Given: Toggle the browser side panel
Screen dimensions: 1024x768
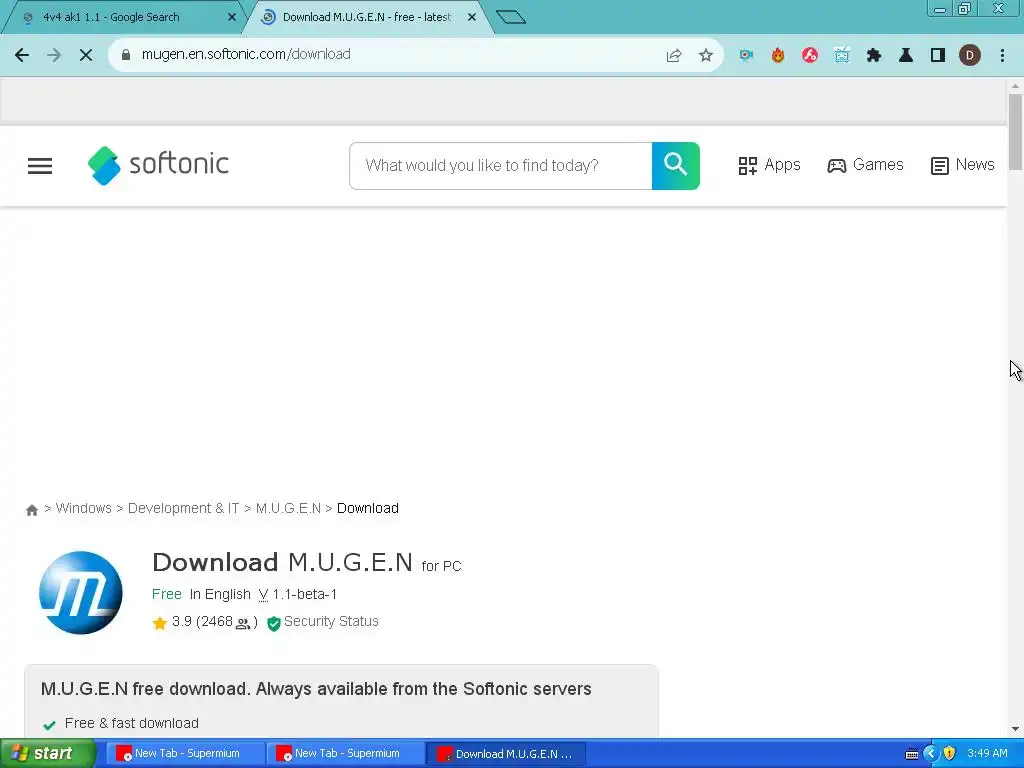Looking at the screenshot, I should [938, 56].
